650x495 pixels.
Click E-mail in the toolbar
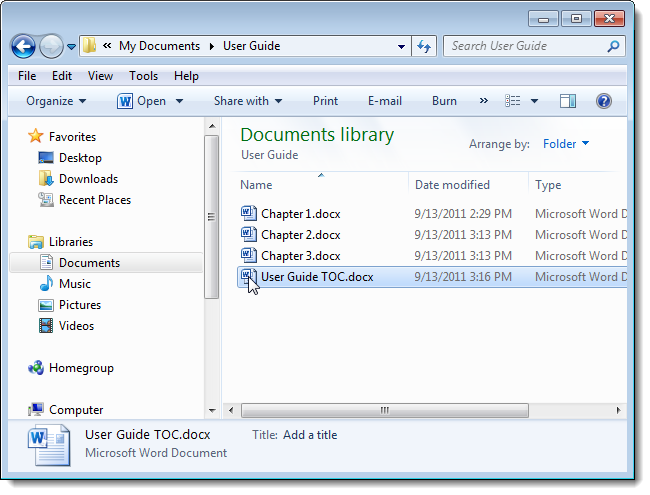point(385,101)
